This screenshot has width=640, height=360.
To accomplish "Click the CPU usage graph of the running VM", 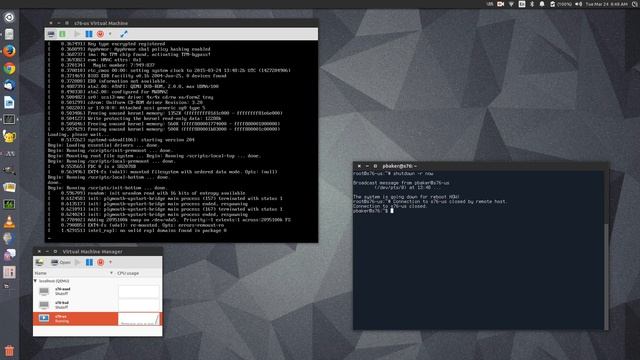I will point(139,319).
